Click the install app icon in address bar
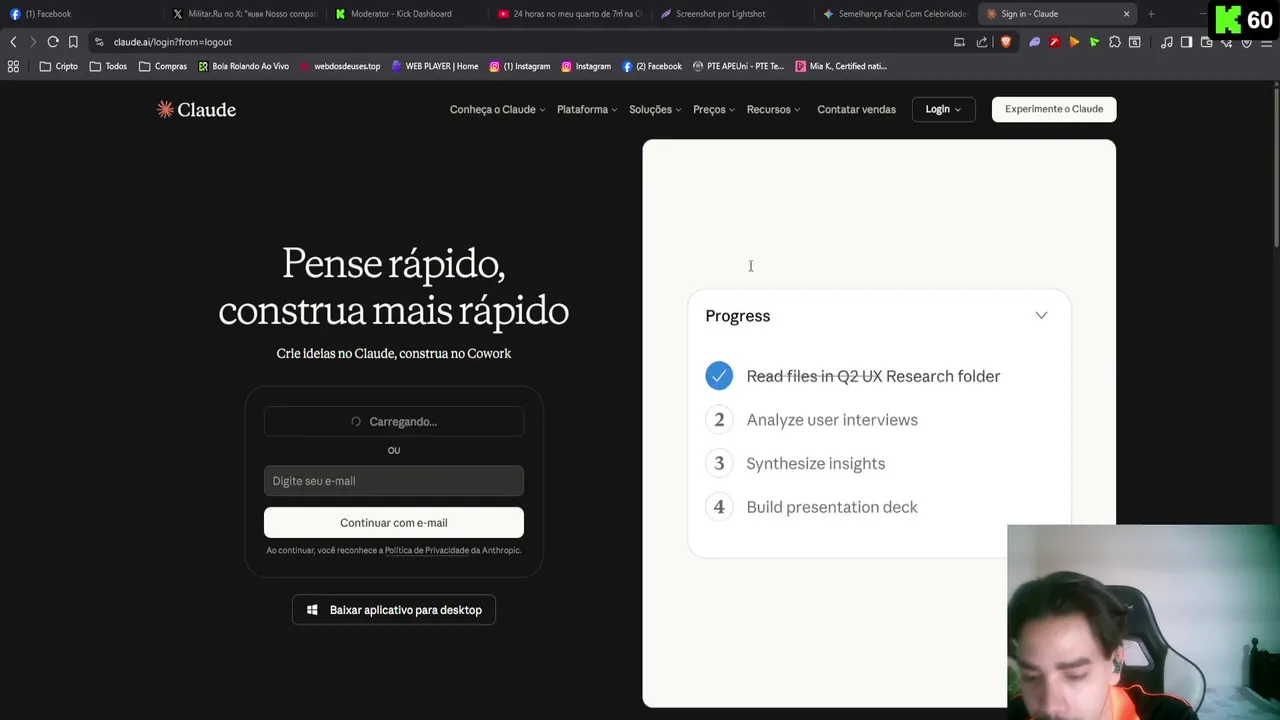This screenshot has width=1280, height=720. coord(959,42)
